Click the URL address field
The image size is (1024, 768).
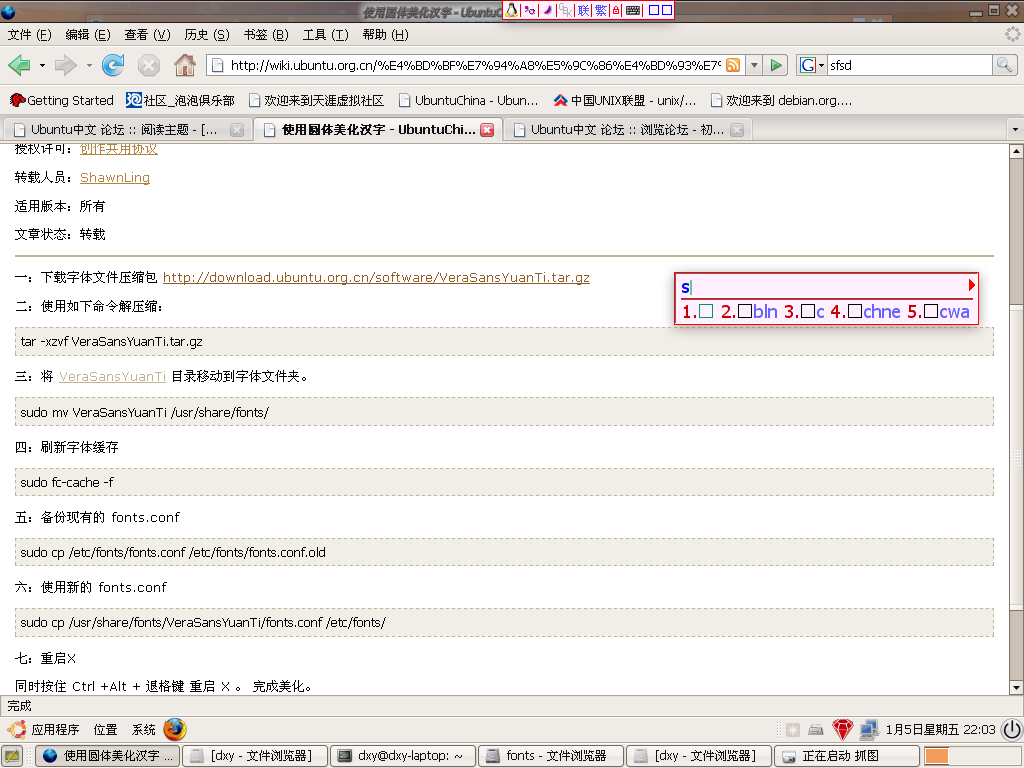pos(474,65)
